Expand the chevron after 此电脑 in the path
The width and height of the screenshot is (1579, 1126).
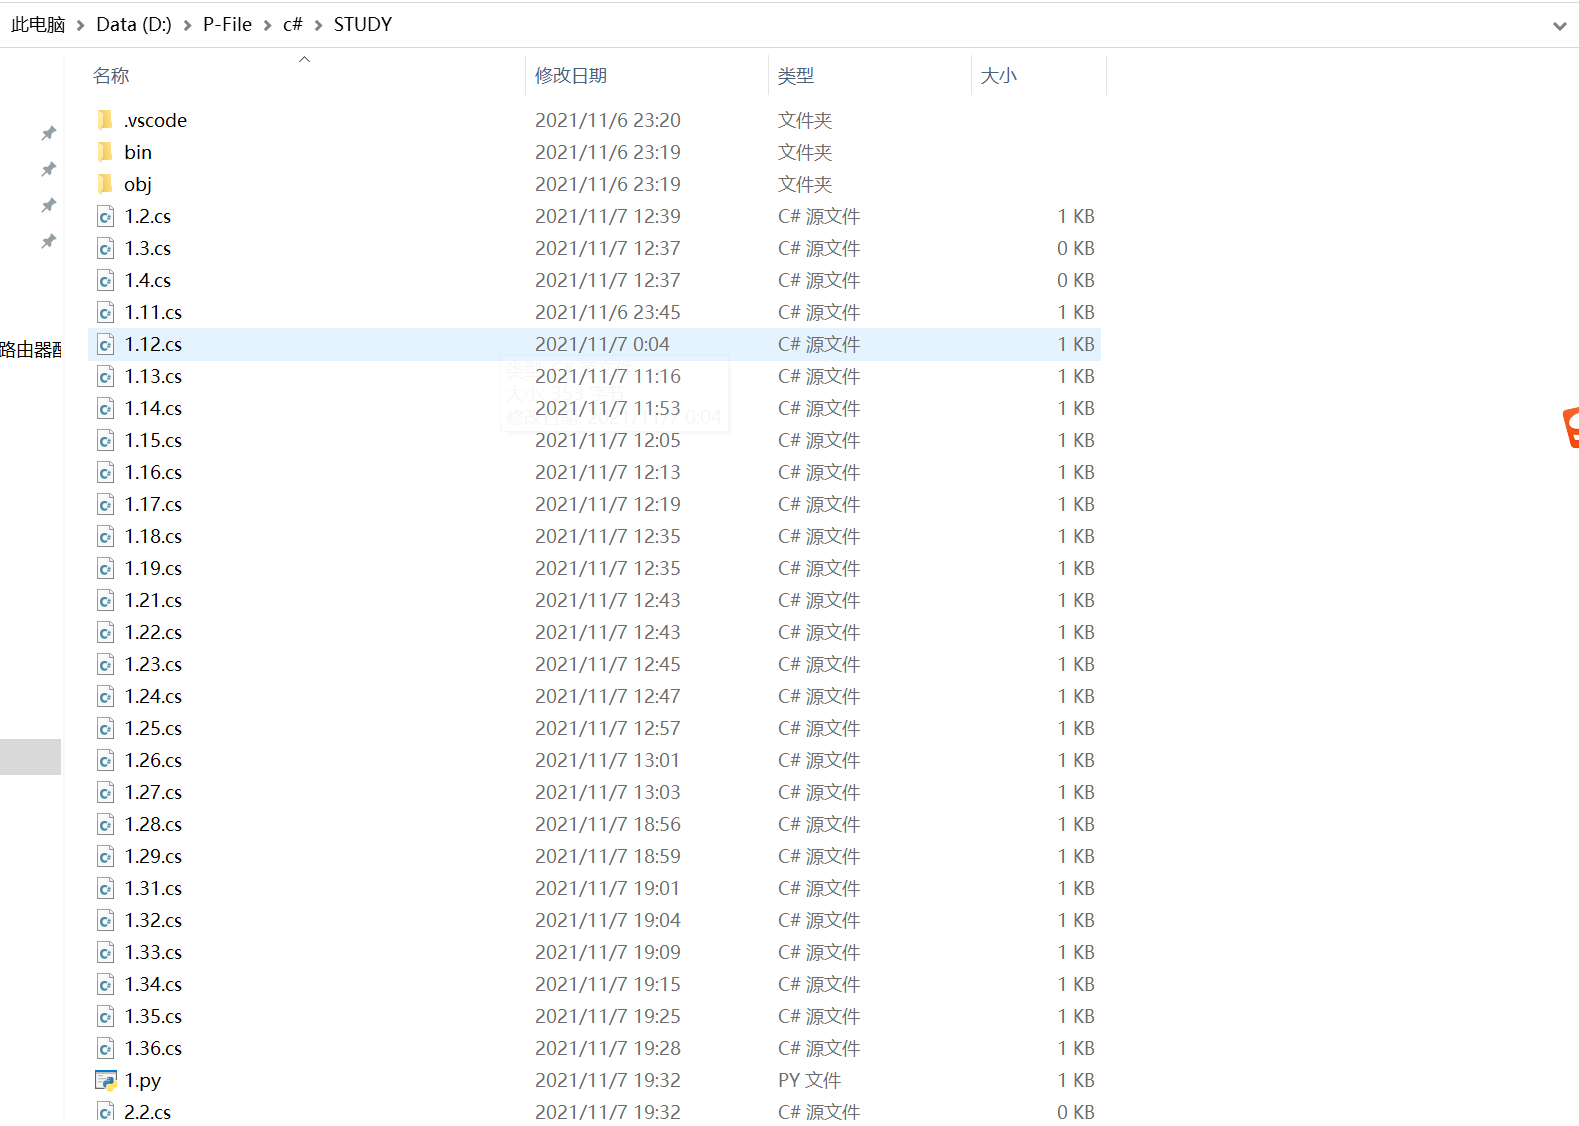81,25
